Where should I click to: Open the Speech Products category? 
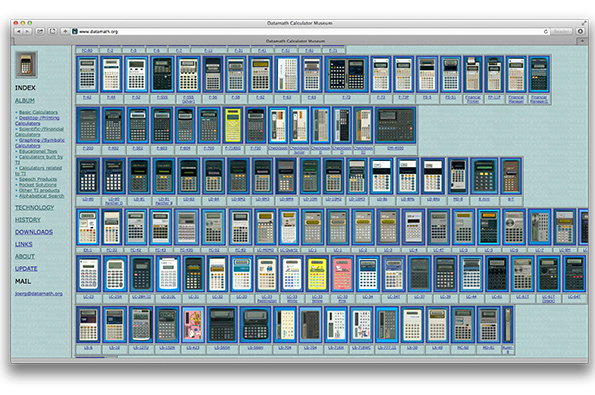pyautogui.click(x=38, y=179)
